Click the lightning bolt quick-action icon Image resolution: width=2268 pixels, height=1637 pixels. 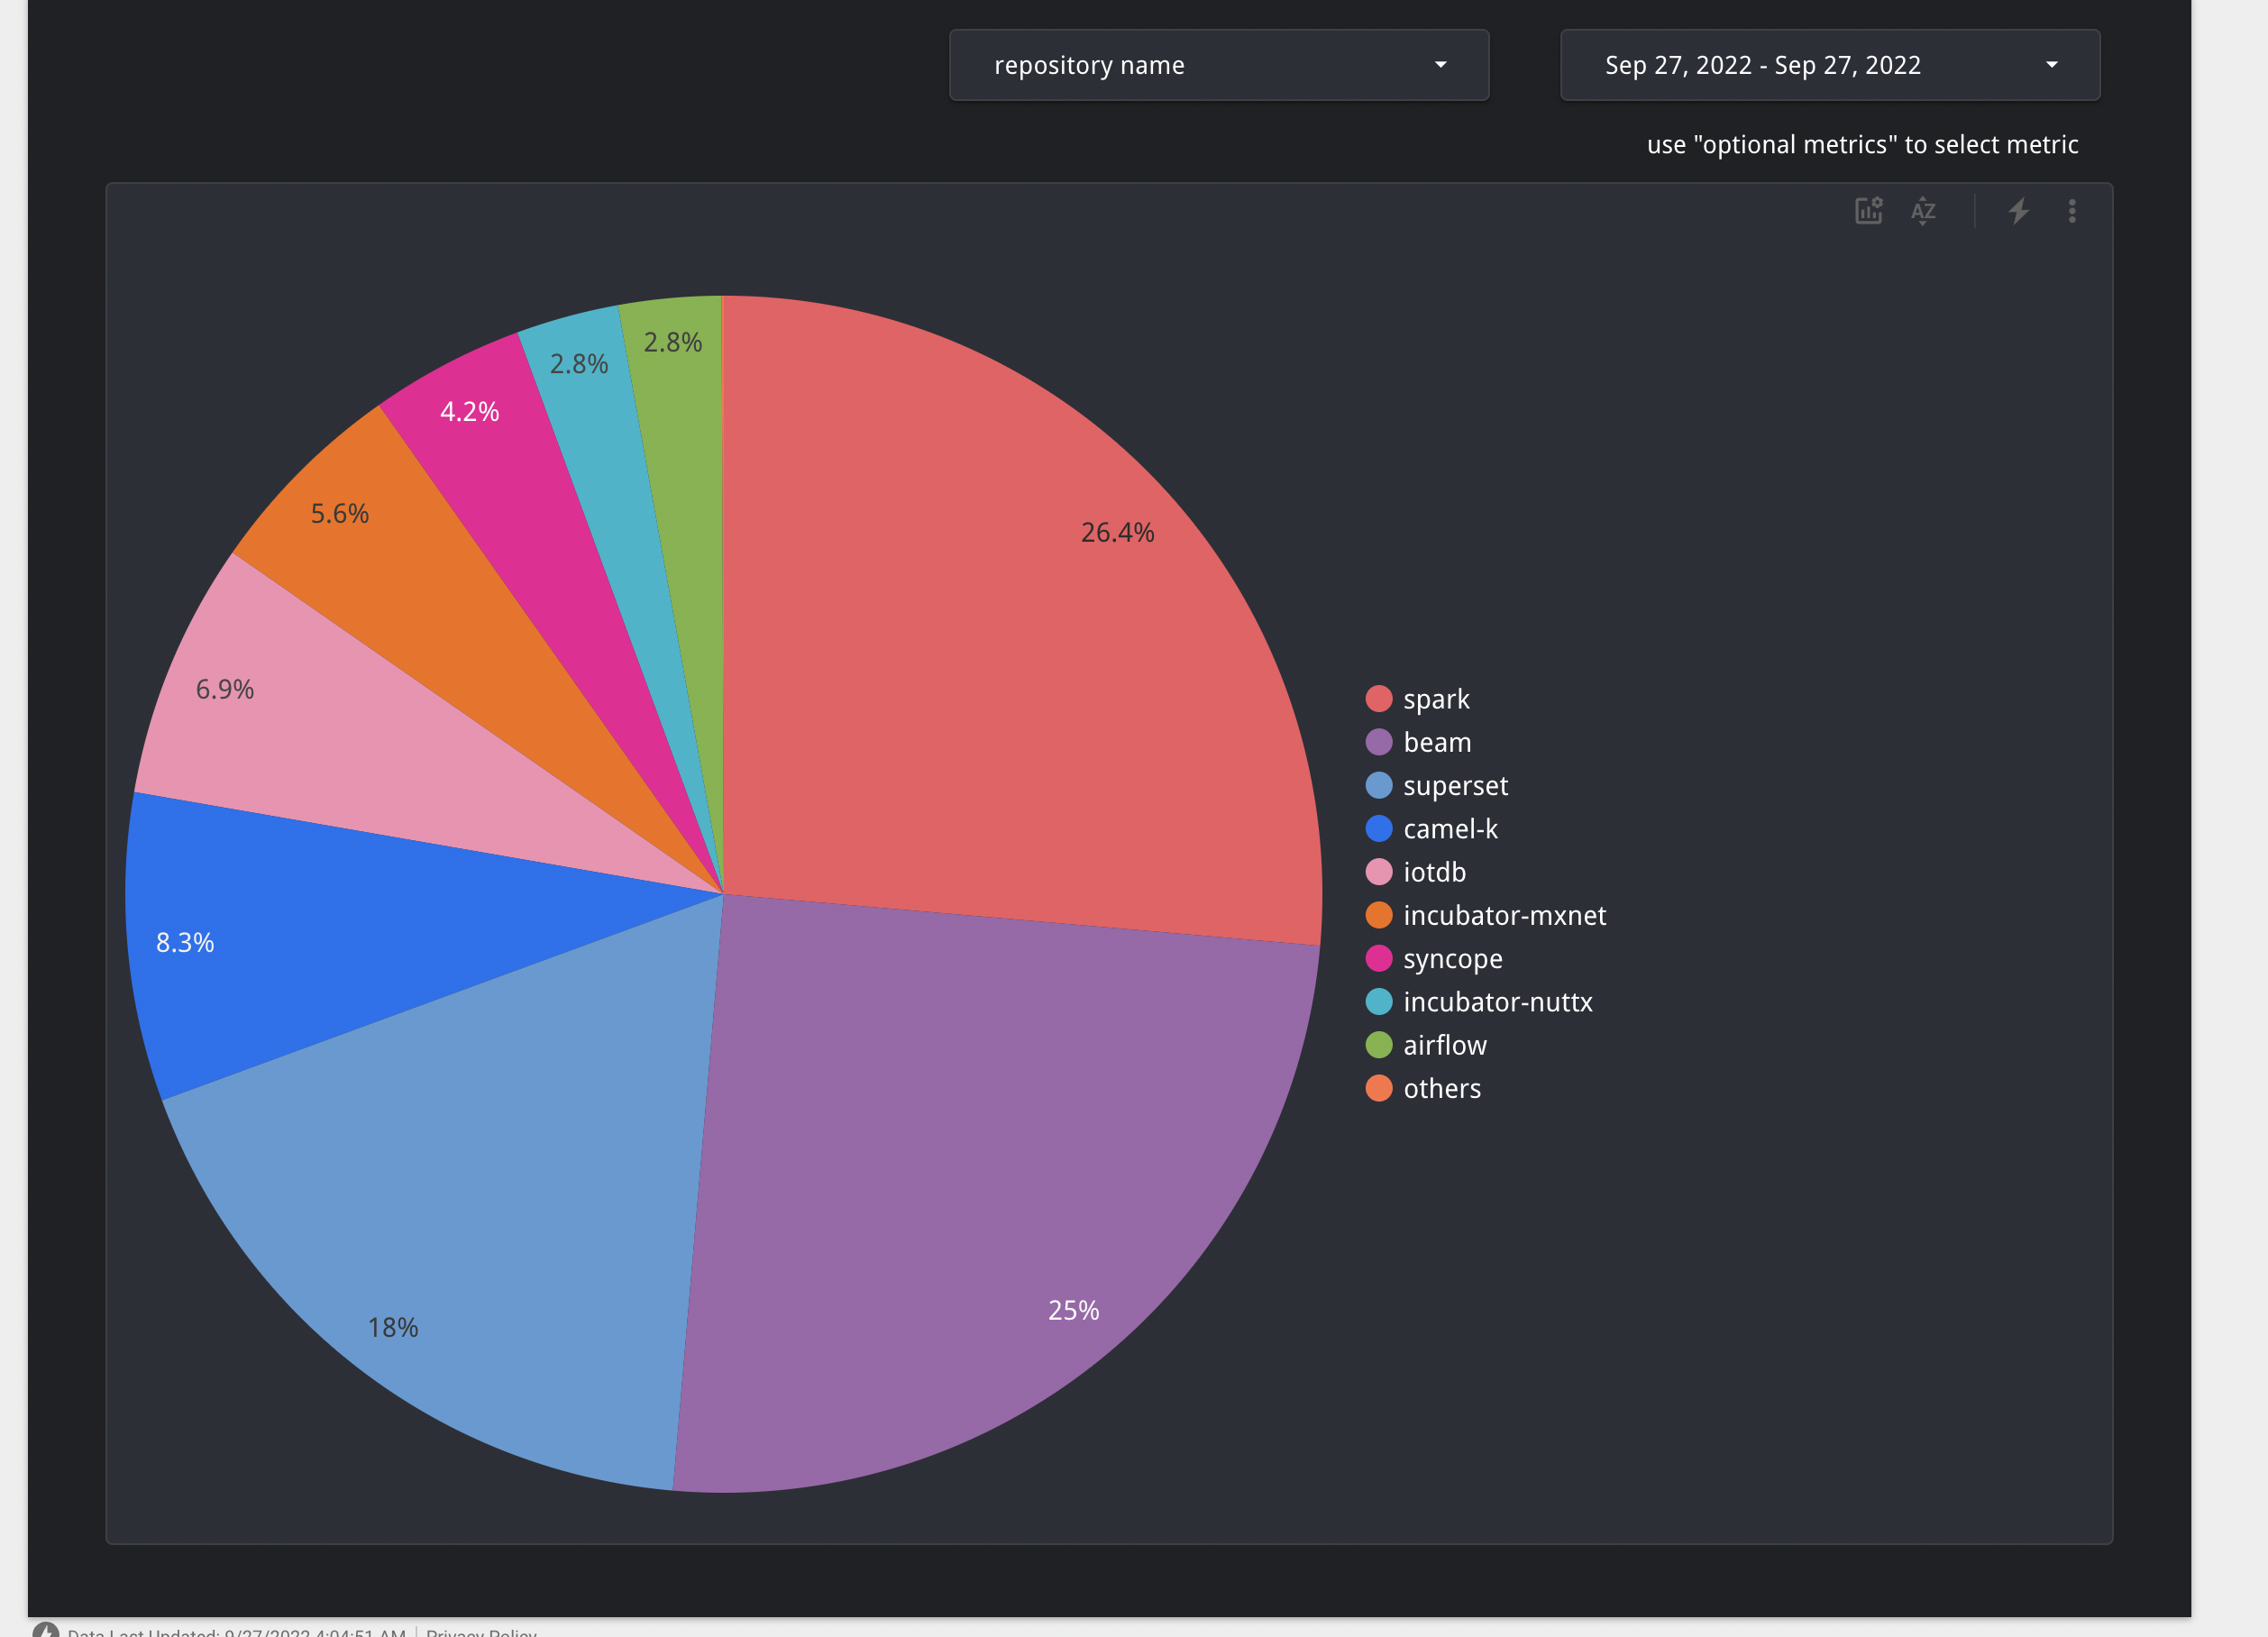(x=2018, y=211)
